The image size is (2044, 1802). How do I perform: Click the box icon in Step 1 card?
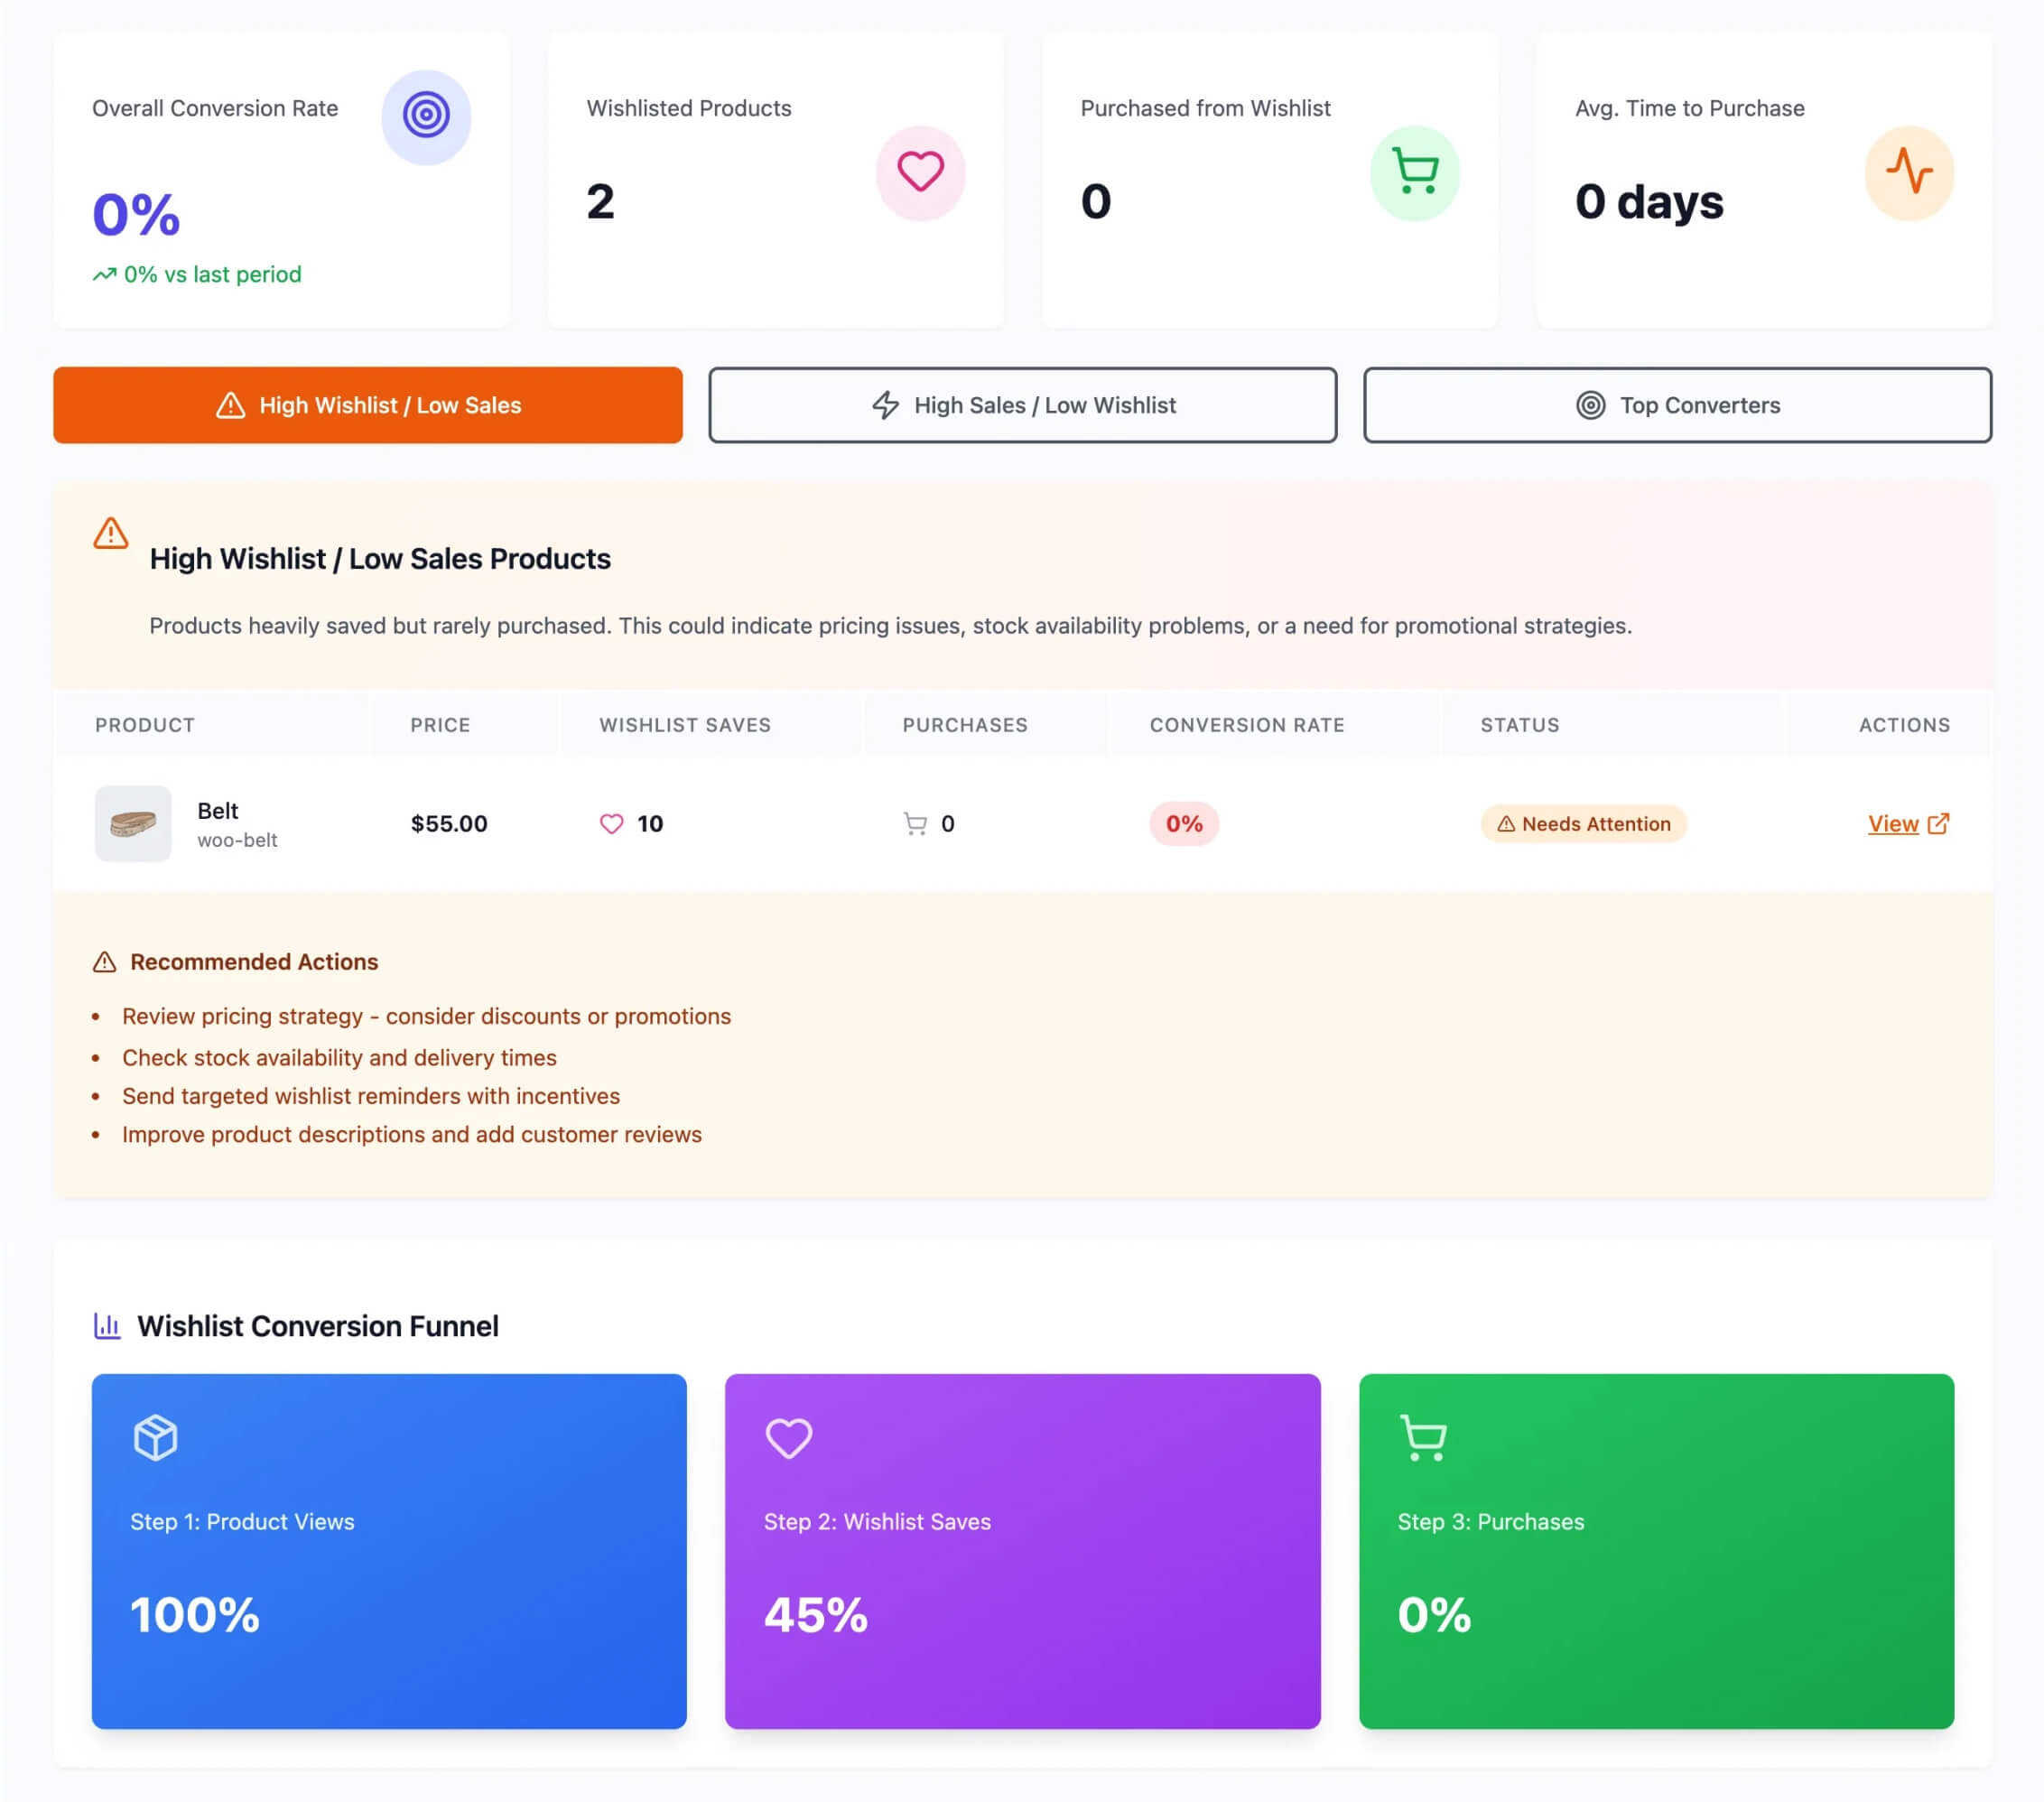click(156, 1438)
